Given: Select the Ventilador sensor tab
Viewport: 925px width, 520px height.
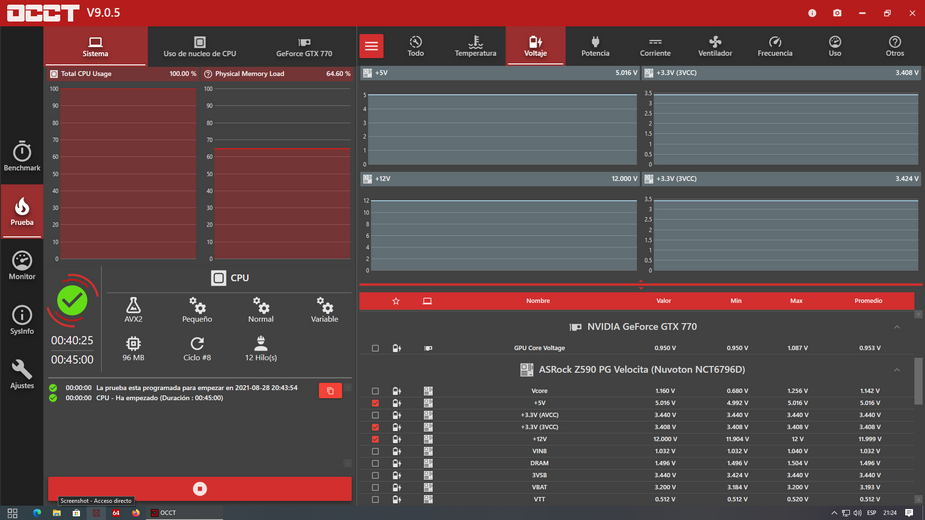Looking at the screenshot, I should [x=715, y=46].
